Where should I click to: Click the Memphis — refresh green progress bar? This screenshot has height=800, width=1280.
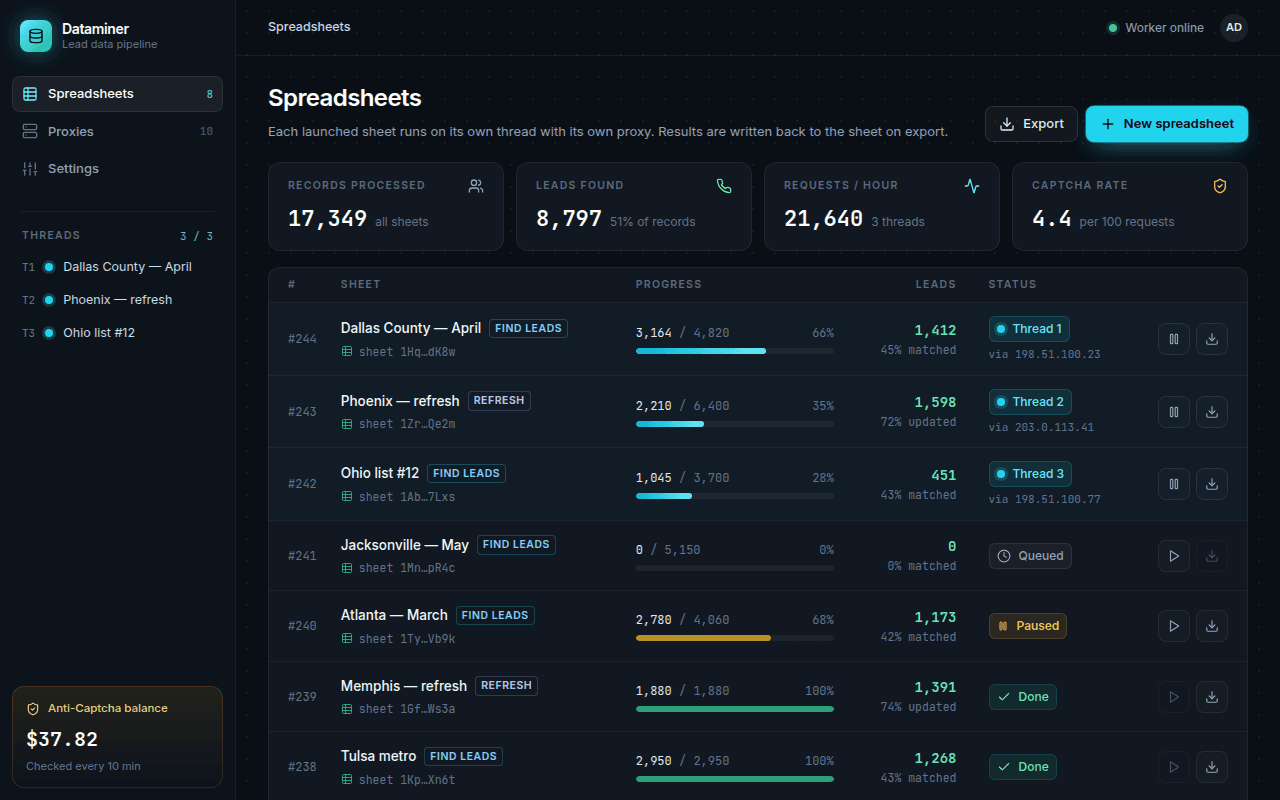pos(735,709)
